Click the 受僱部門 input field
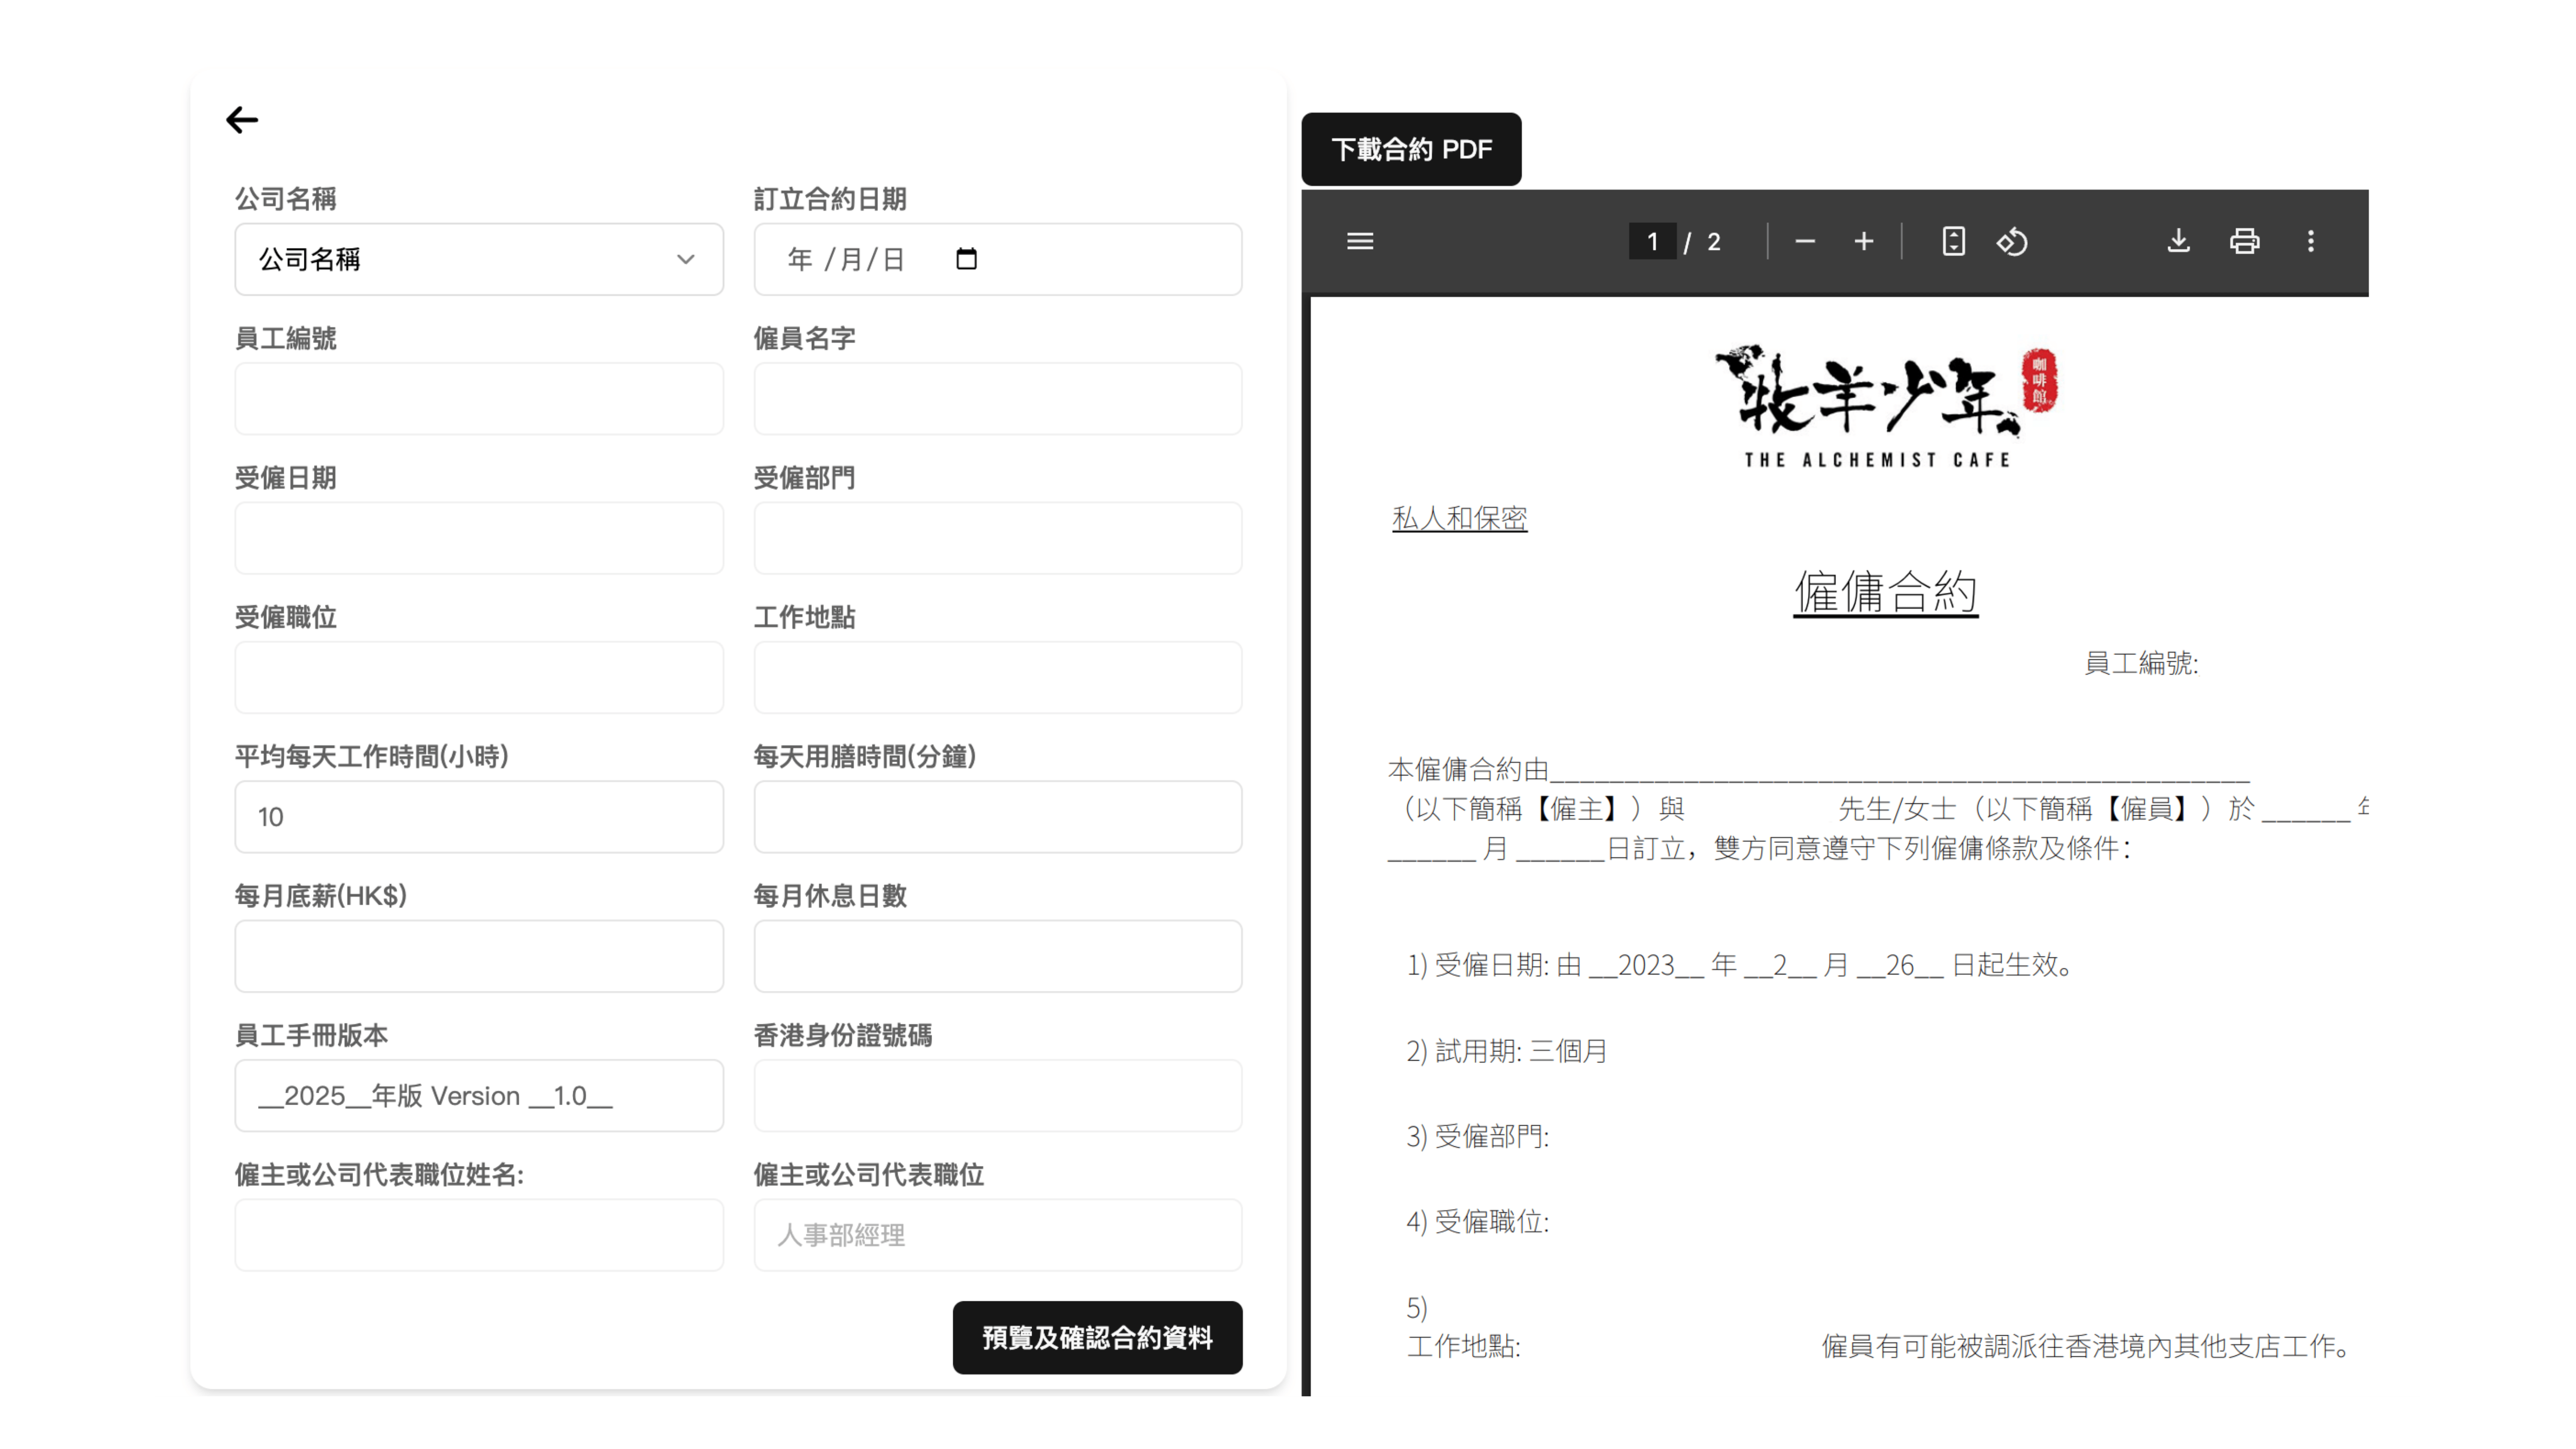2576x1449 pixels. pos(998,538)
